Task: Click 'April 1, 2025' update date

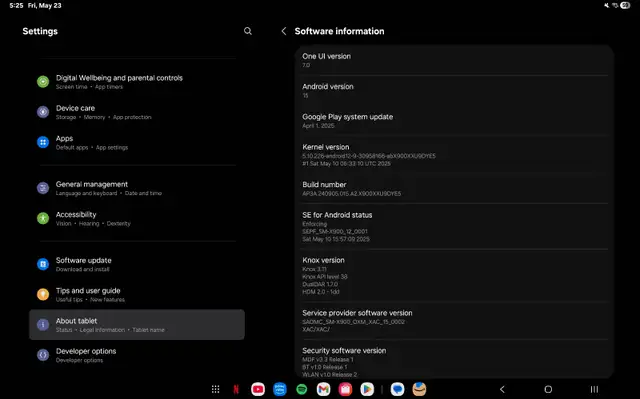Action: (318, 126)
